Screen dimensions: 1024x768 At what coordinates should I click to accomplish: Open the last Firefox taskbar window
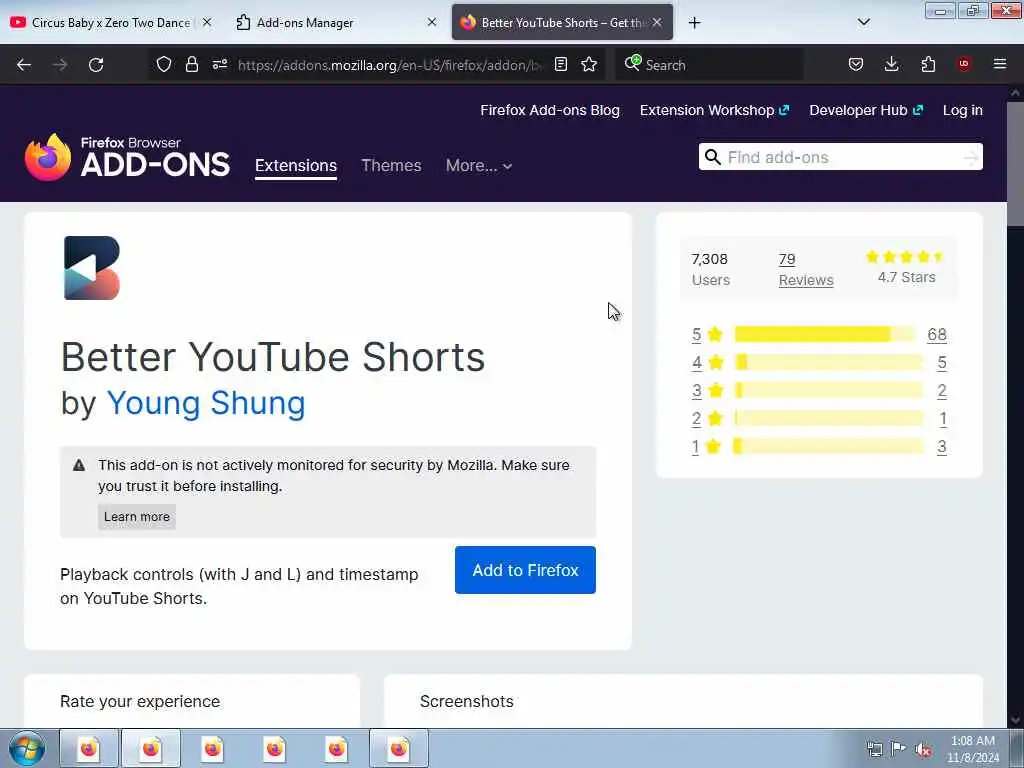399,748
